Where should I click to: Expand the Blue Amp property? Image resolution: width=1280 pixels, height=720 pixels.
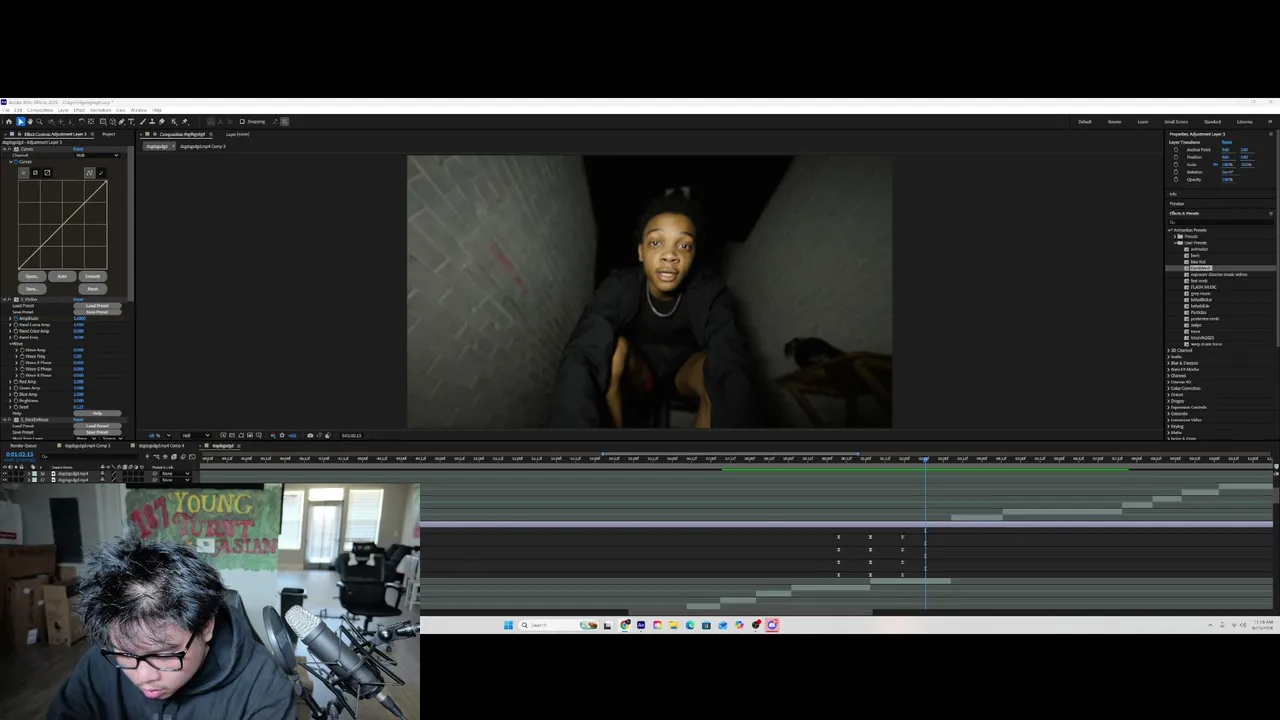pos(12,395)
